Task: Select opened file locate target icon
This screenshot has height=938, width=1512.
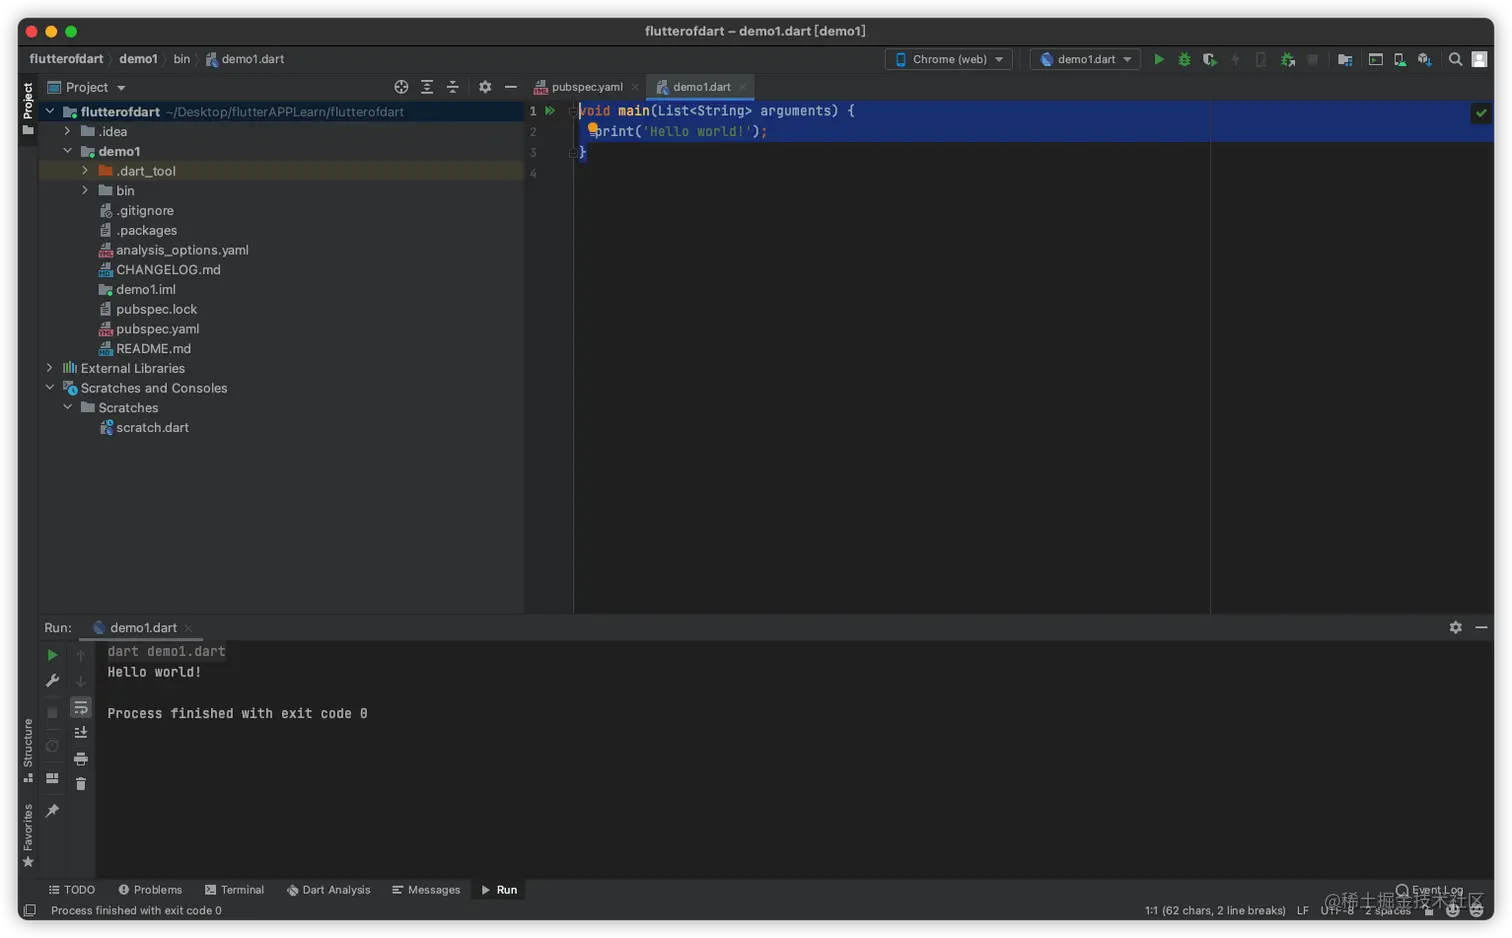Action: tap(401, 87)
